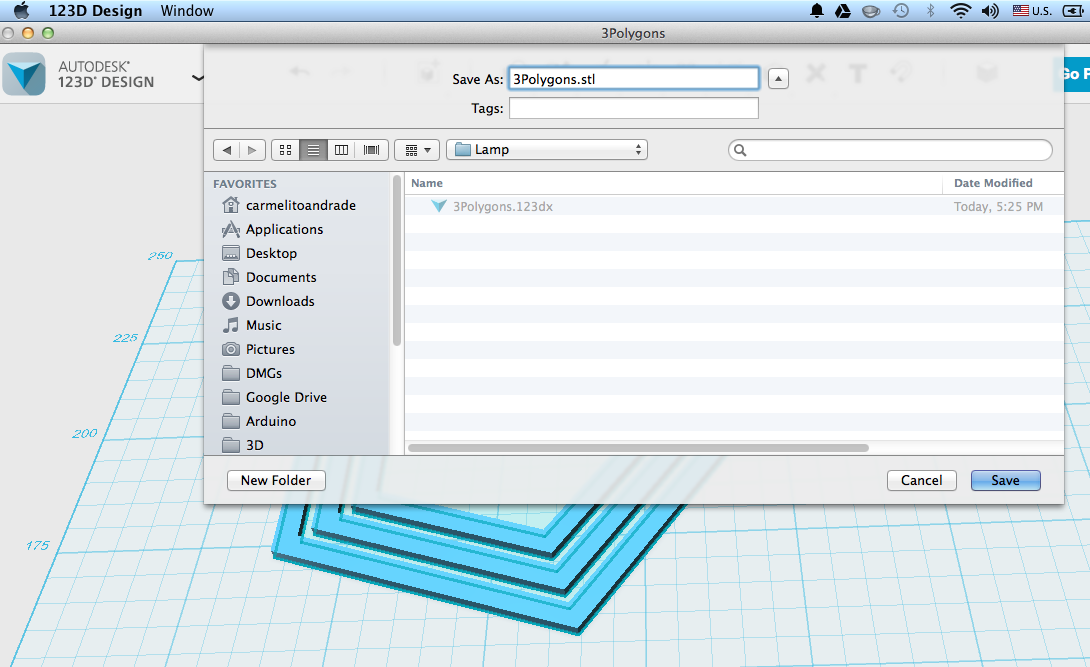Open the item arrangement dropdown
Viewport: 1090px width, 667px height.
[417, 149]
